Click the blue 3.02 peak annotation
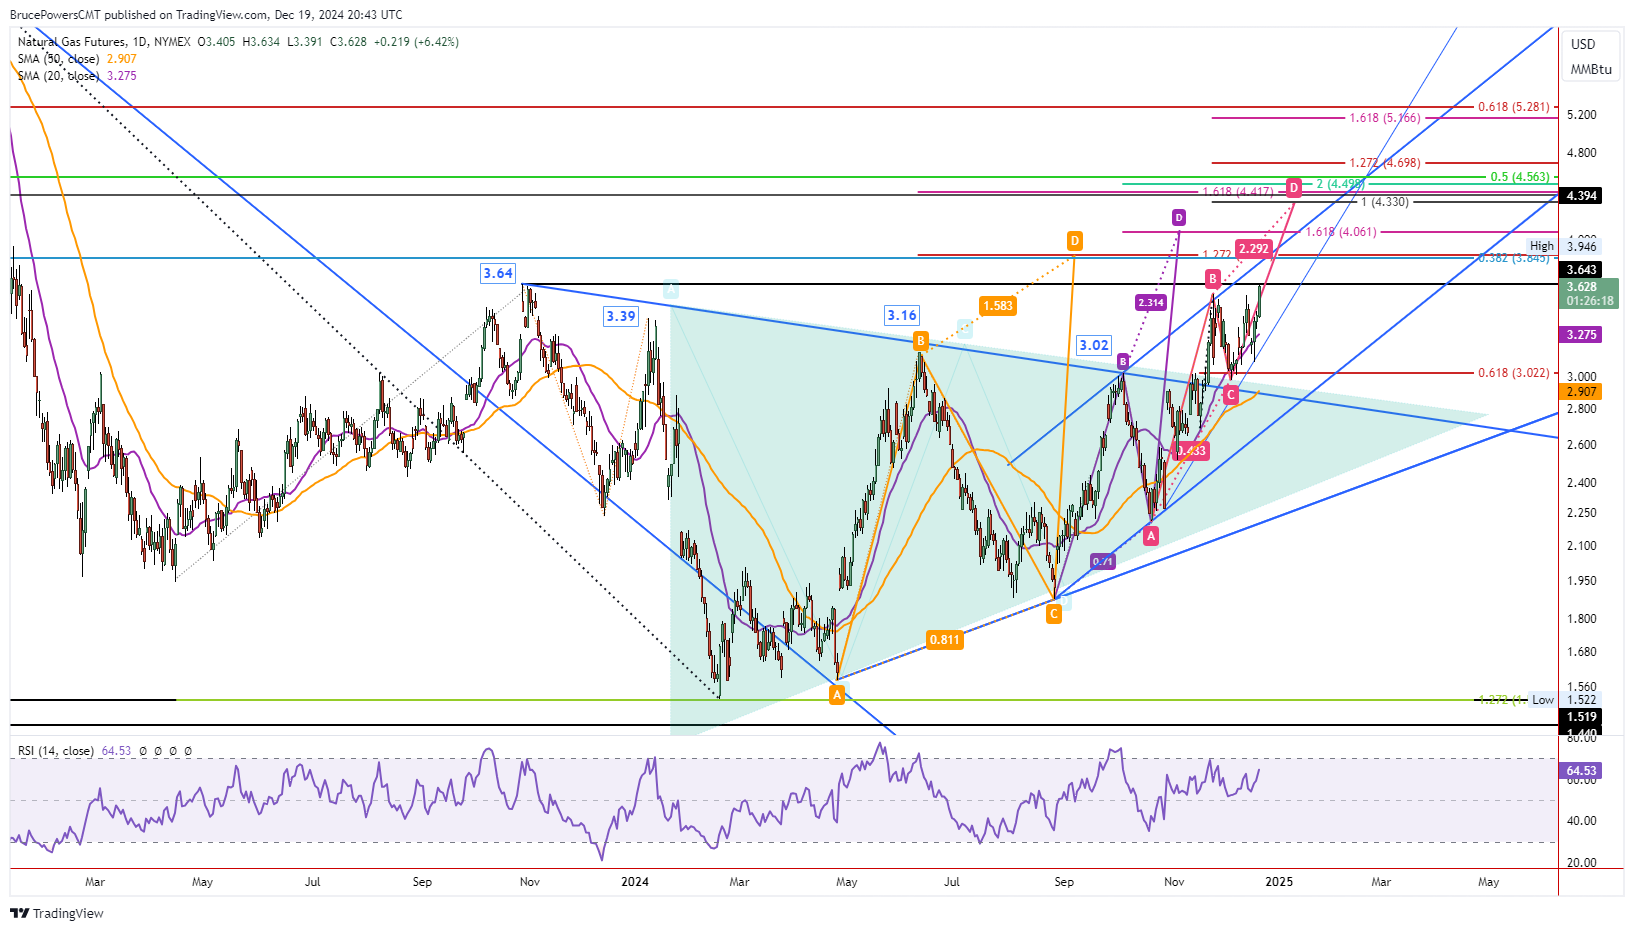The width and height of the screenshot is (1634, 931). point(1094,345)
